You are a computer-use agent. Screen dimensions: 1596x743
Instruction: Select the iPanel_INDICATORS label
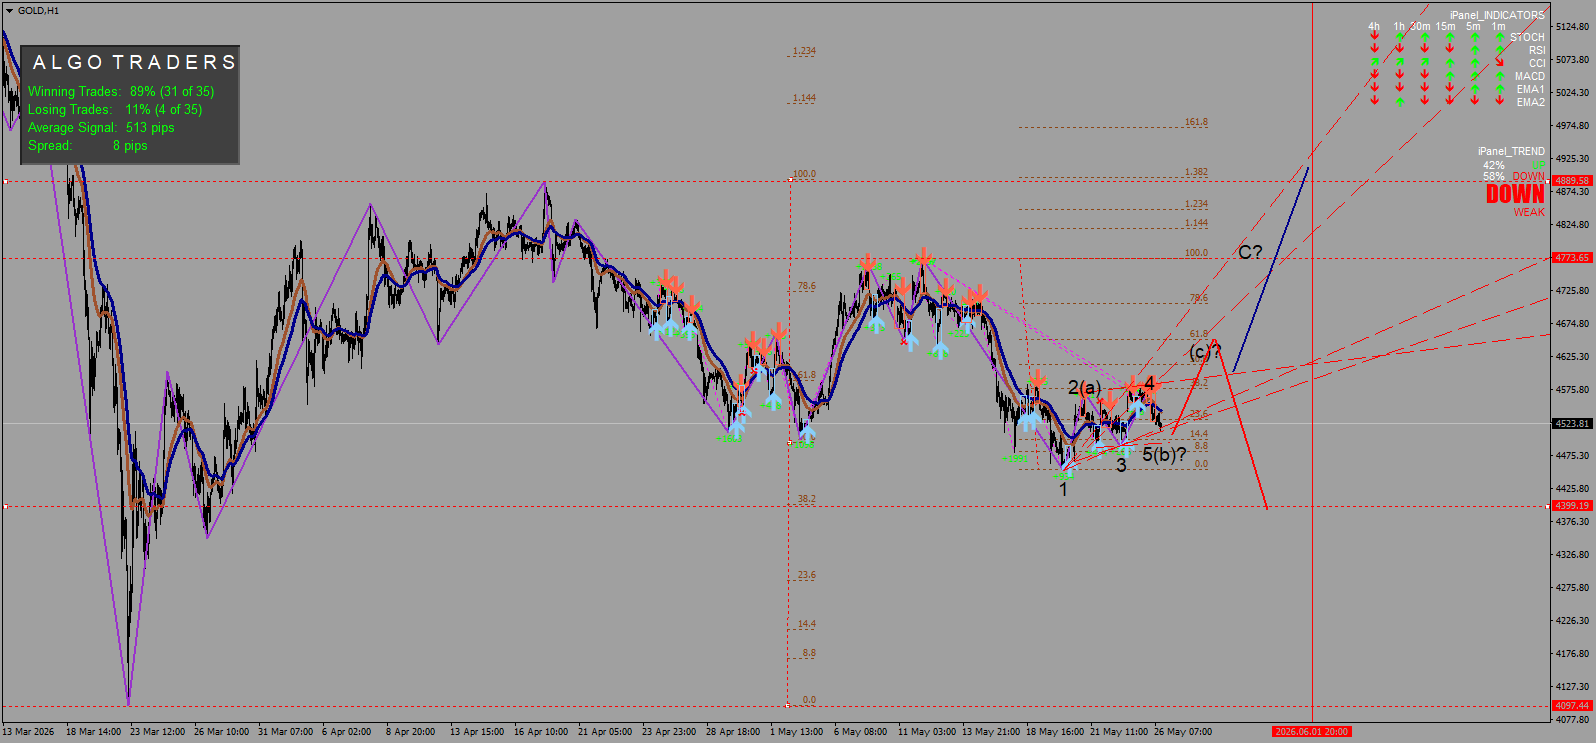point(1497,15)
